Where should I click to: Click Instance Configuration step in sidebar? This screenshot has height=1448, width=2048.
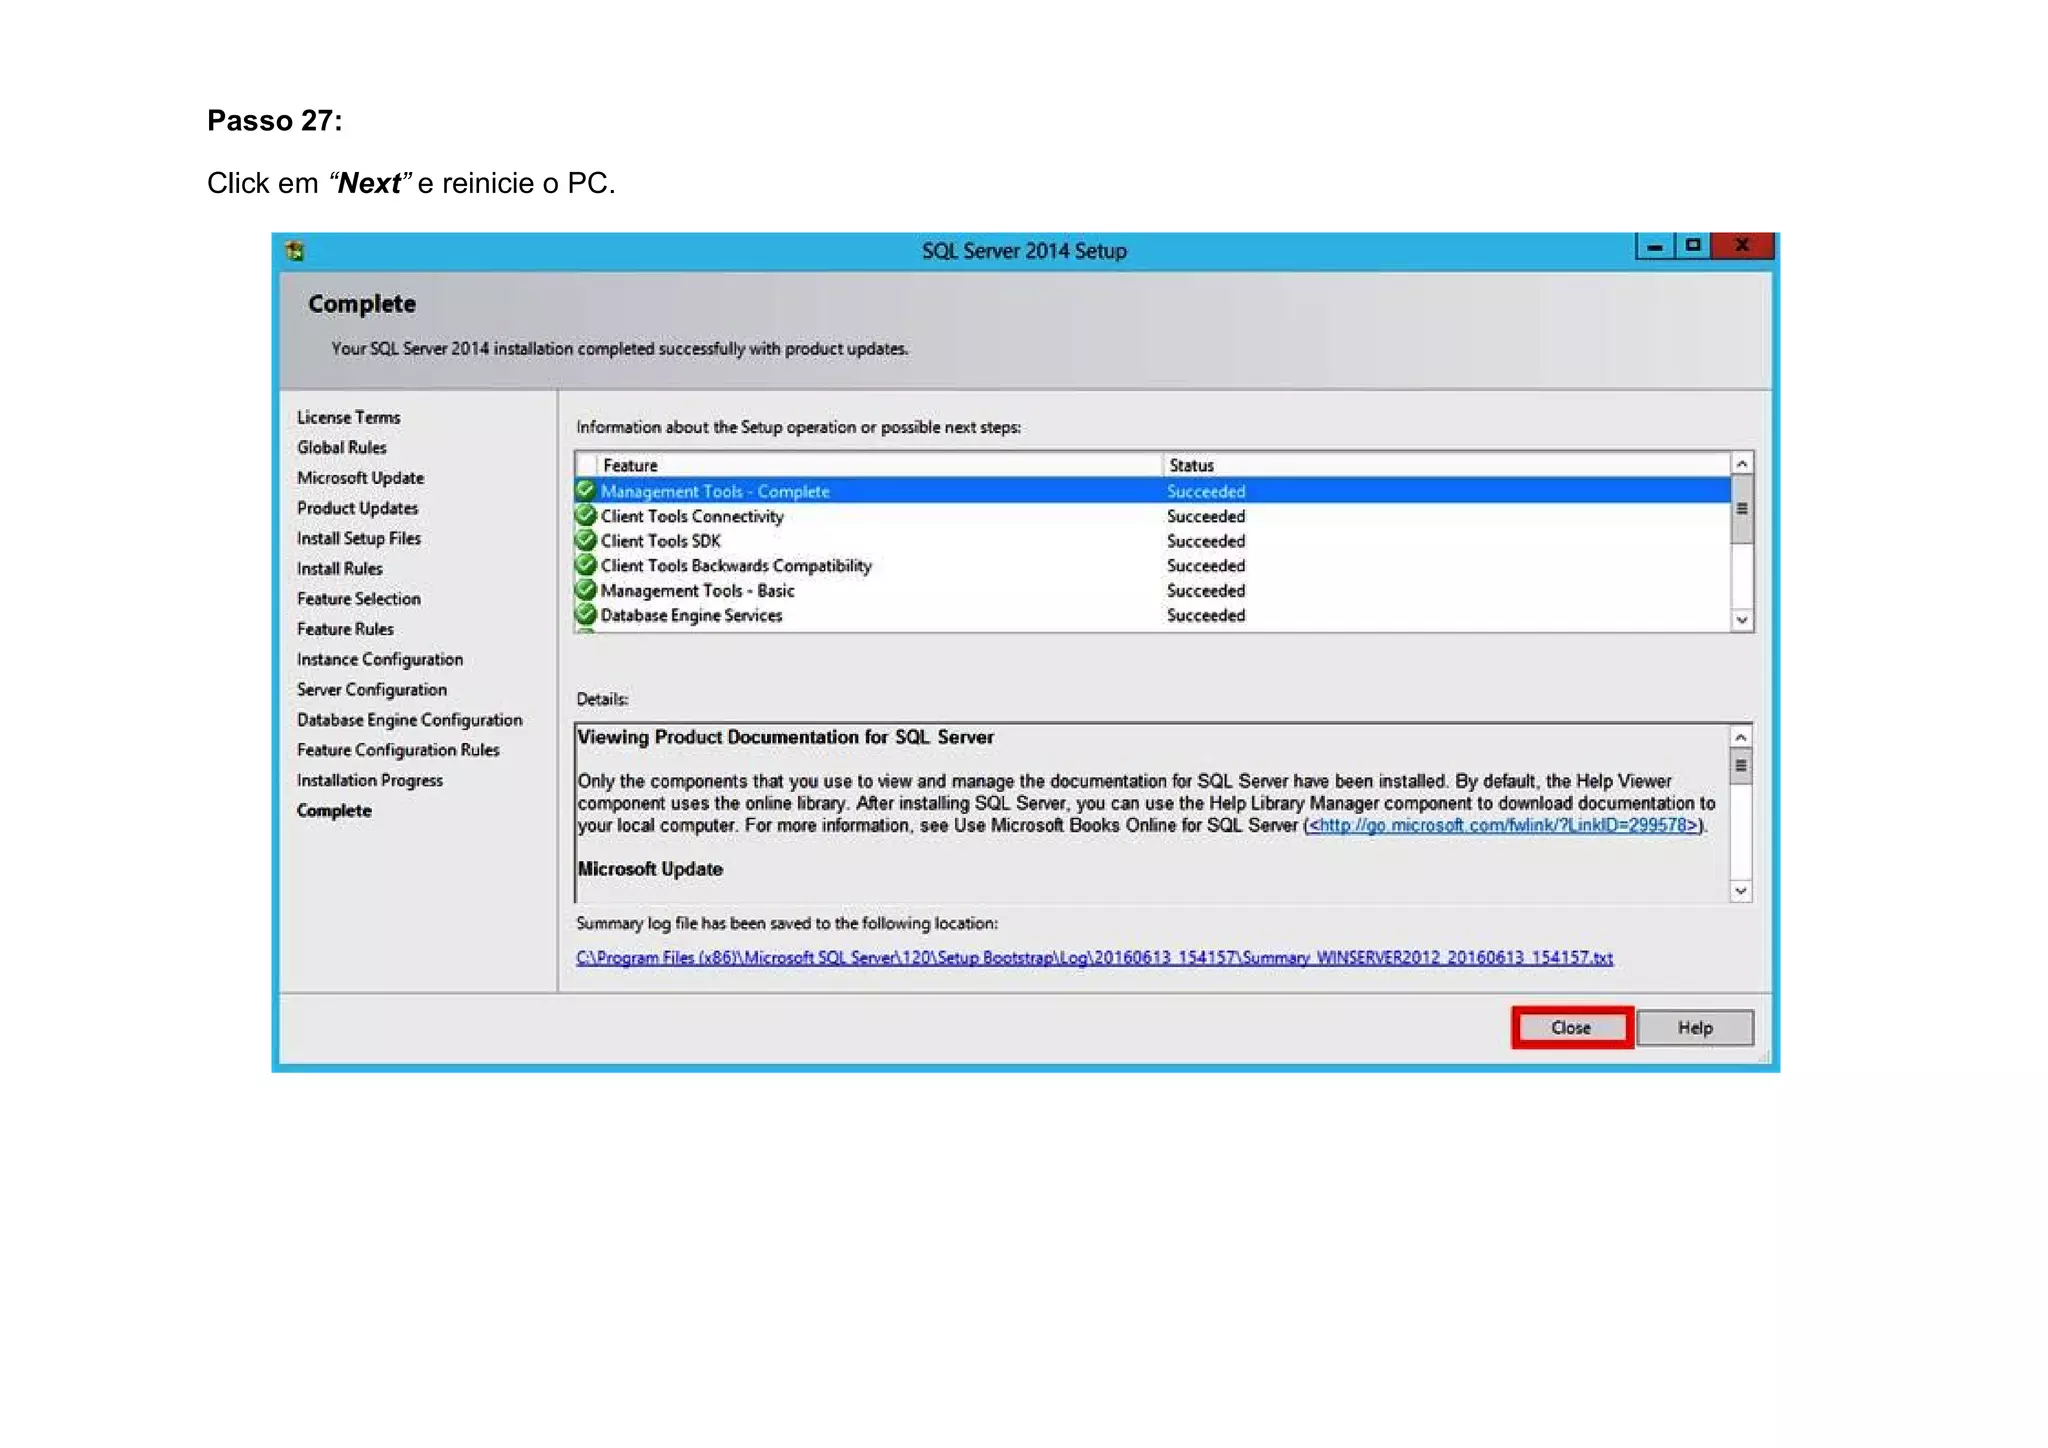pyautogui.click(x=379, y=659)
